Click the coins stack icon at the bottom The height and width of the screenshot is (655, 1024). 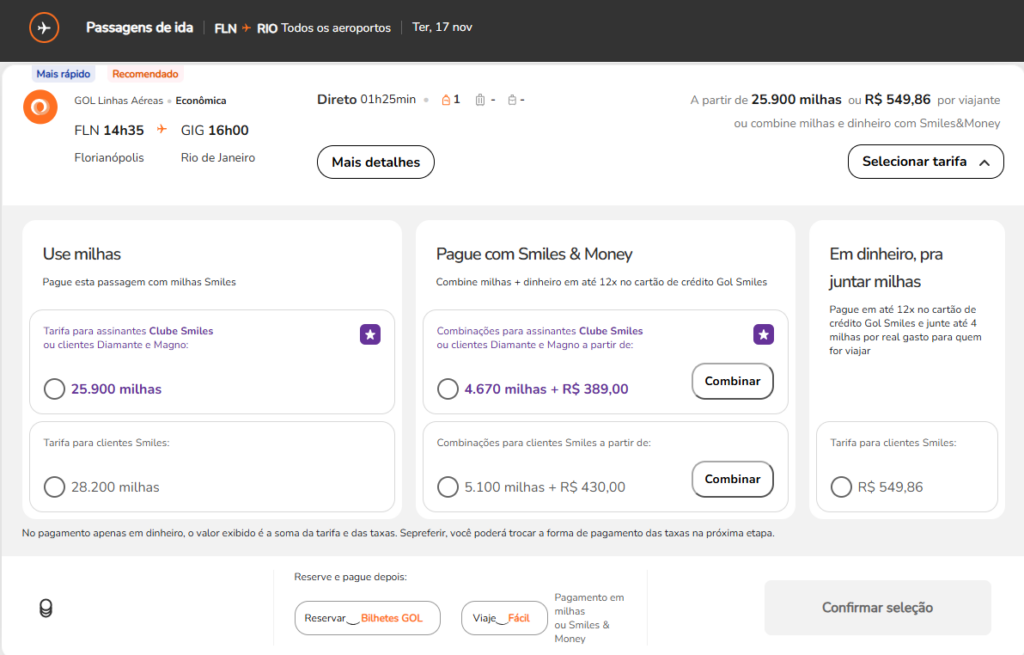46,608
